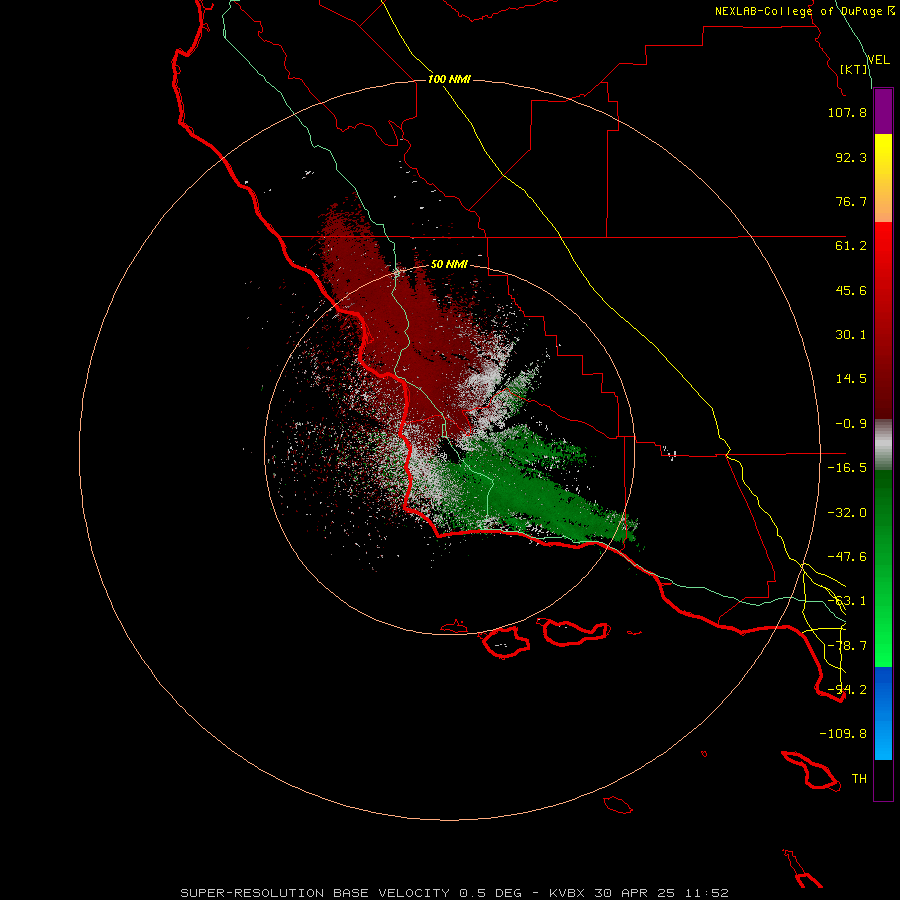Click the 14.5 scale value
Viewport: 900px width, 900px height.
(851, 379)
